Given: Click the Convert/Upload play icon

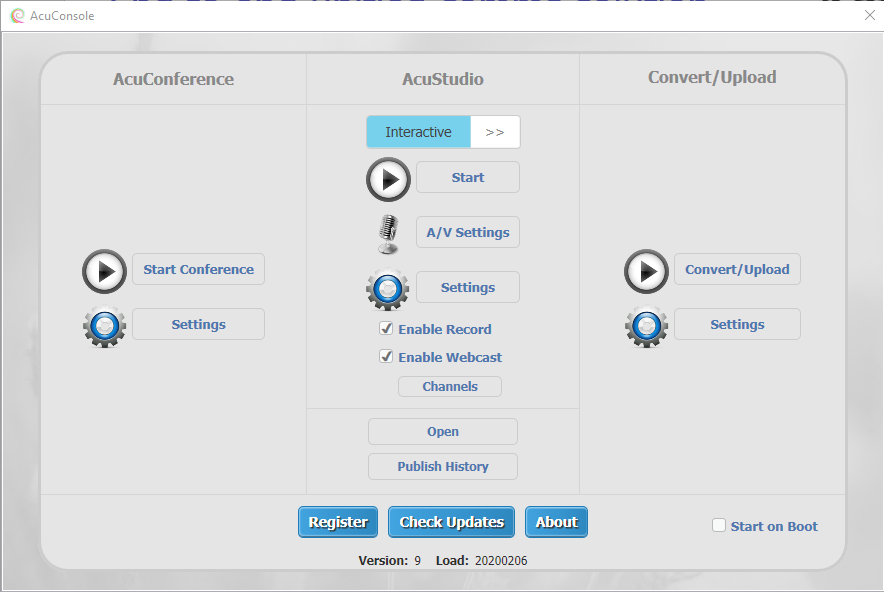Looking at the screenshot, I should pyautogui.click(x=647, y=271).
